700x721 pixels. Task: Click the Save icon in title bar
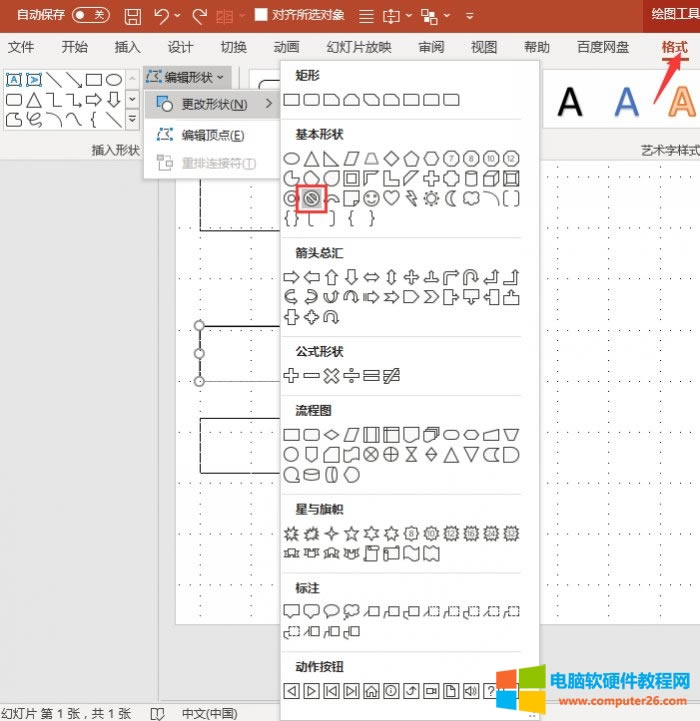[x=132, y=15]
